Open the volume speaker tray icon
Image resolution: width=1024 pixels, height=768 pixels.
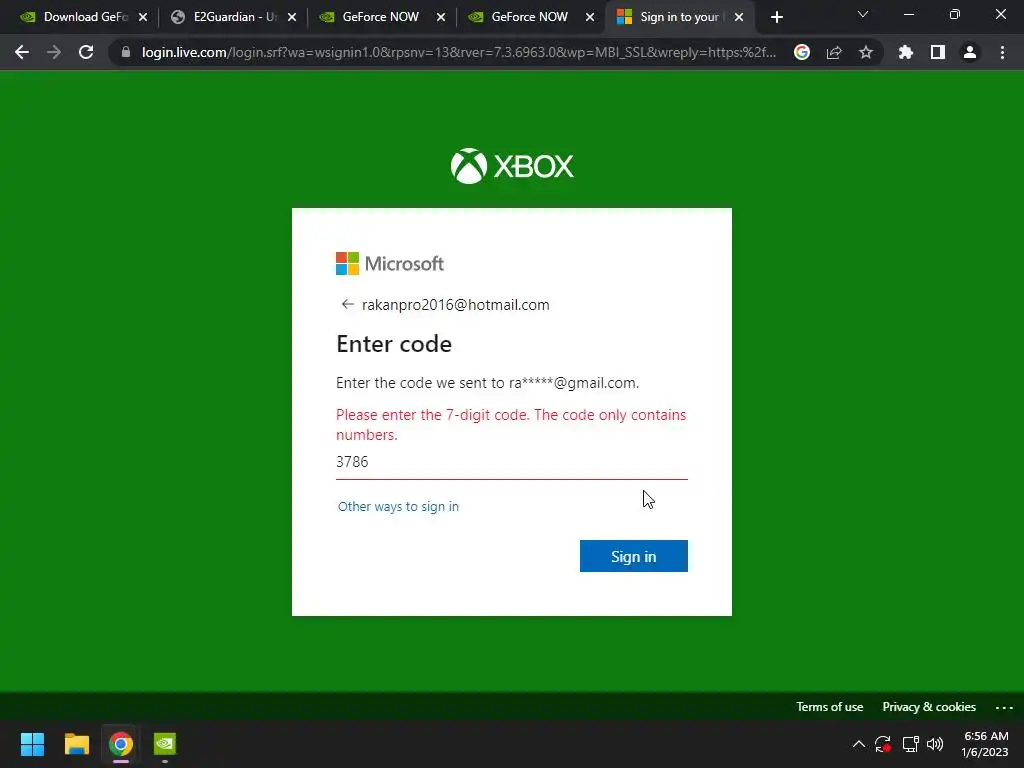[x=935, y=744]
